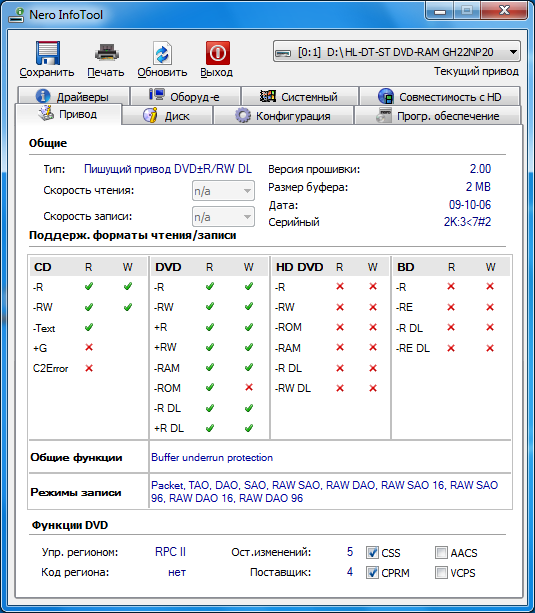Click the DVD +R DL write checkmark
535x613 pixels.
[249, 428]
